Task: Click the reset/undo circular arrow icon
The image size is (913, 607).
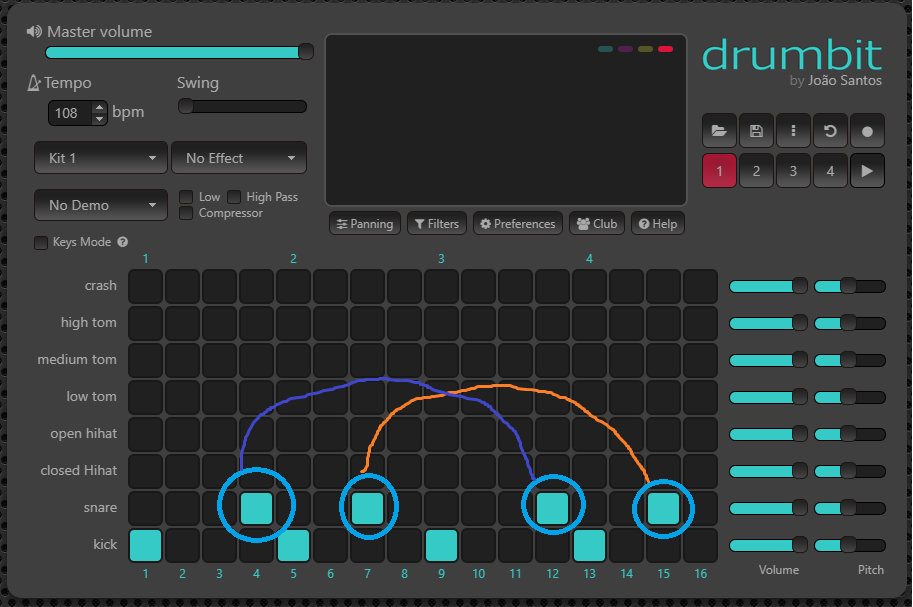Action: [x=830, y=131]
